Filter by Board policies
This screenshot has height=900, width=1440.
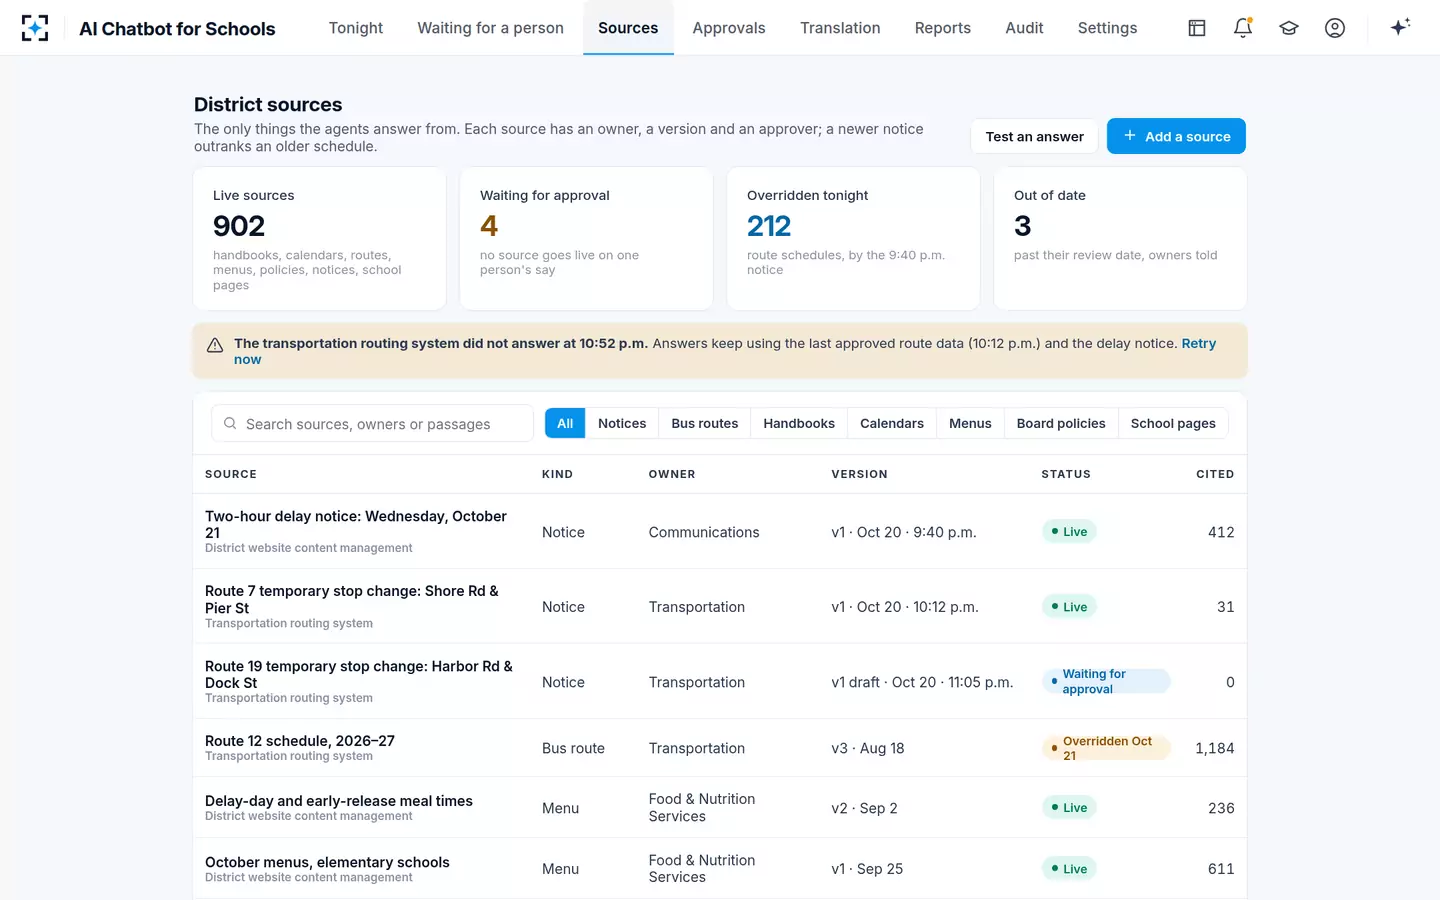pos(1061,424)
